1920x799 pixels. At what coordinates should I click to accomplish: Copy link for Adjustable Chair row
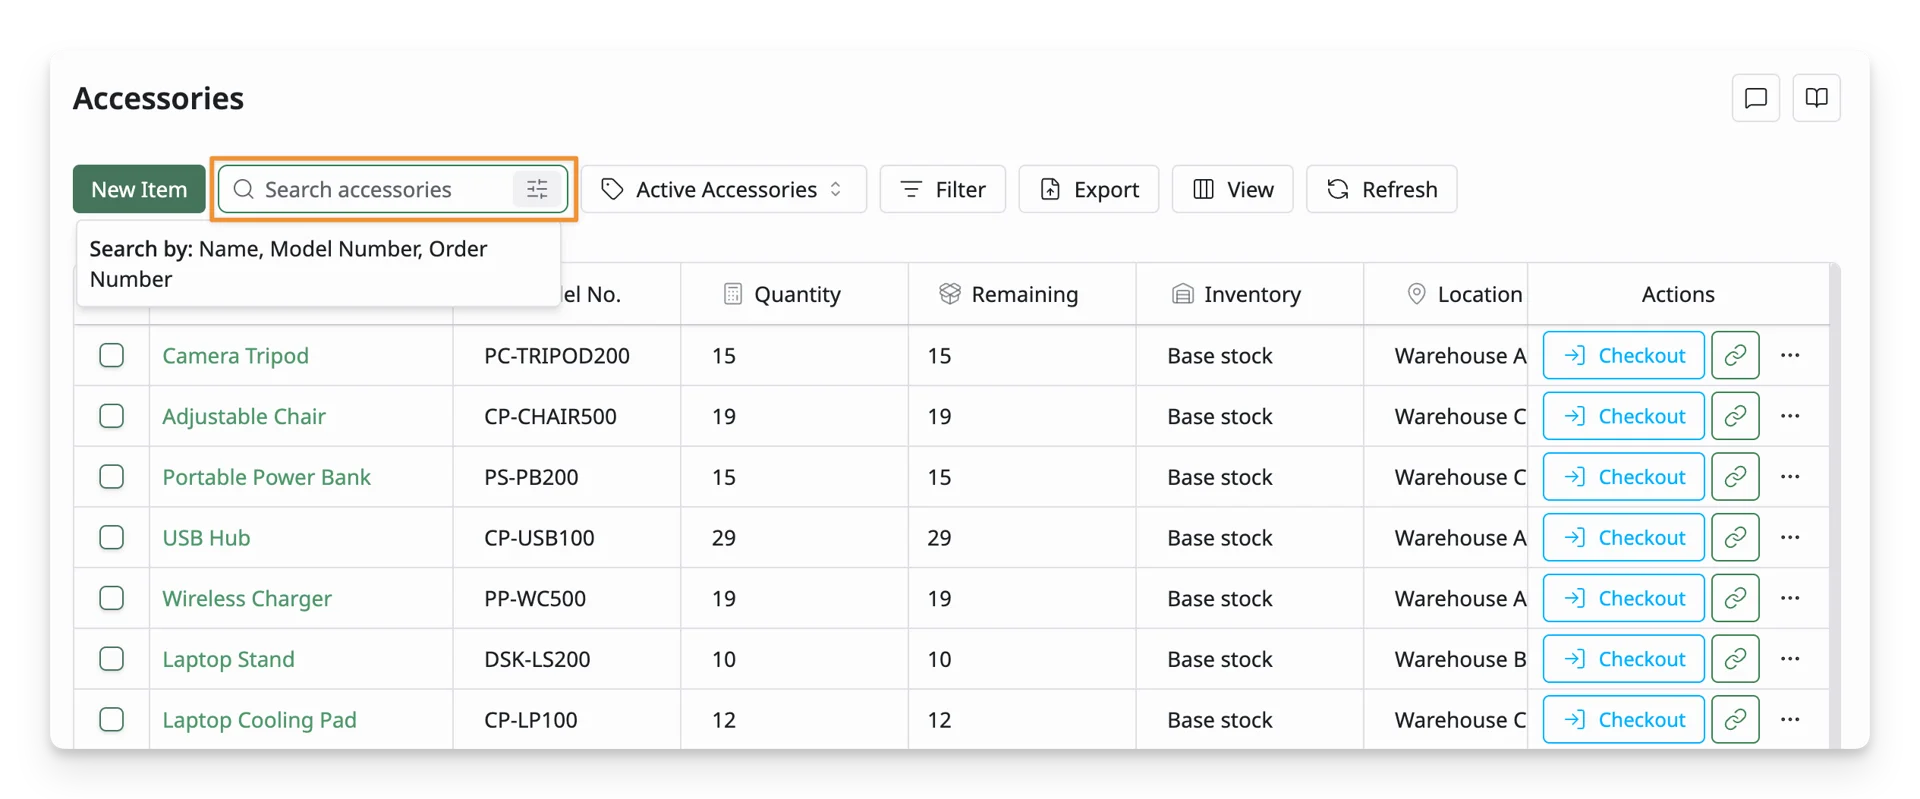pyautogui.click(x=1735, y=416)
